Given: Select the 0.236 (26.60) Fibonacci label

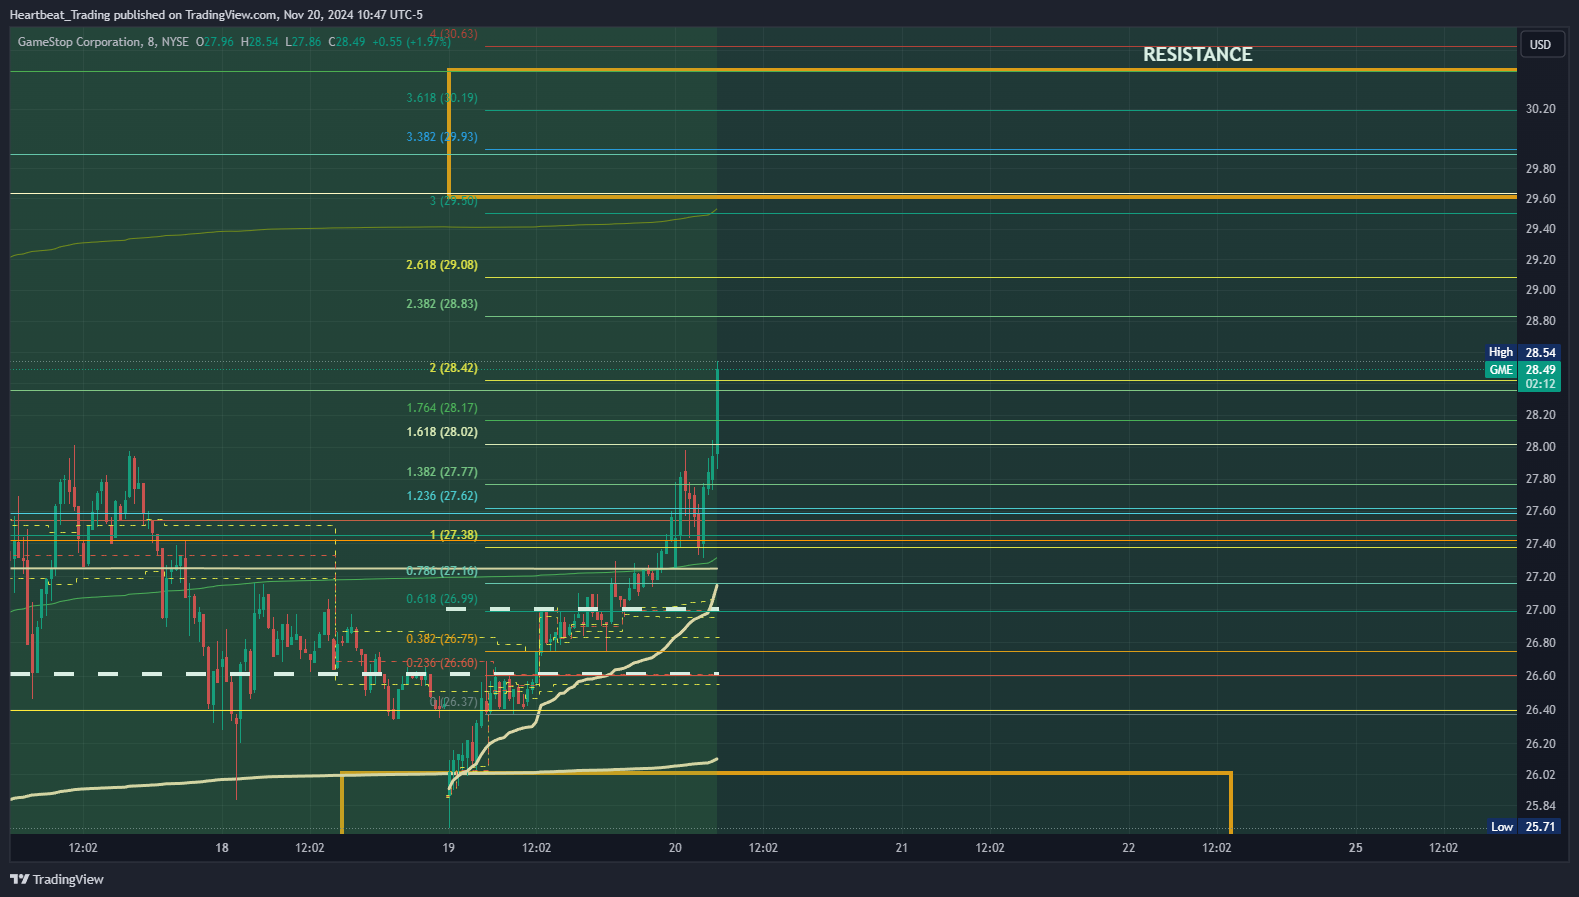Looking at the screenshot, I should coord(442,663).
